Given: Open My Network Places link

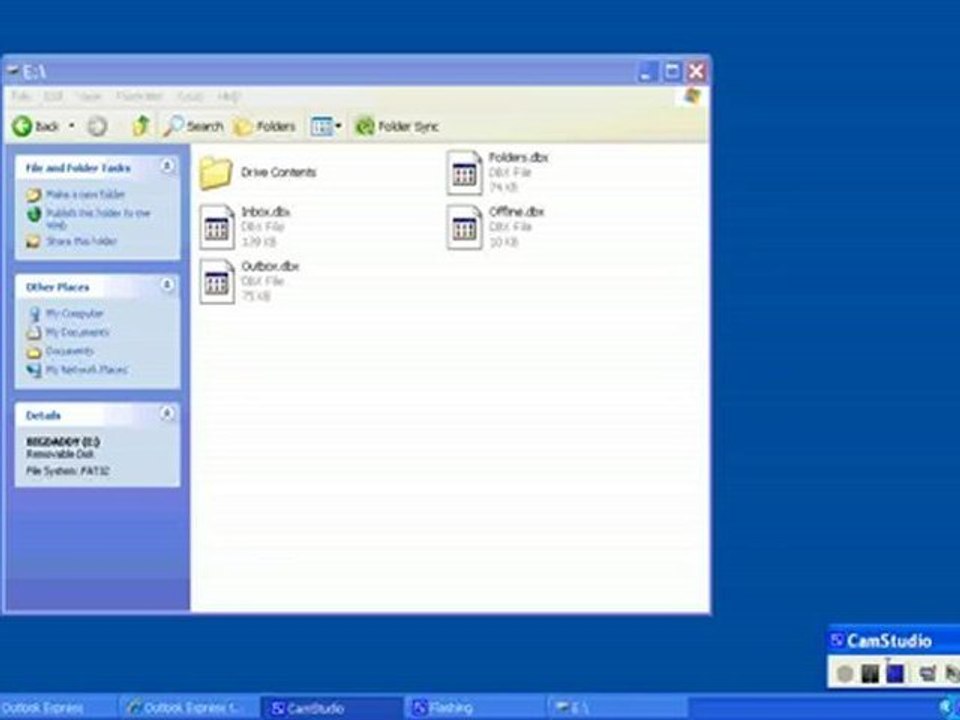Looking at the screenshot, I should tap(87, 370).
